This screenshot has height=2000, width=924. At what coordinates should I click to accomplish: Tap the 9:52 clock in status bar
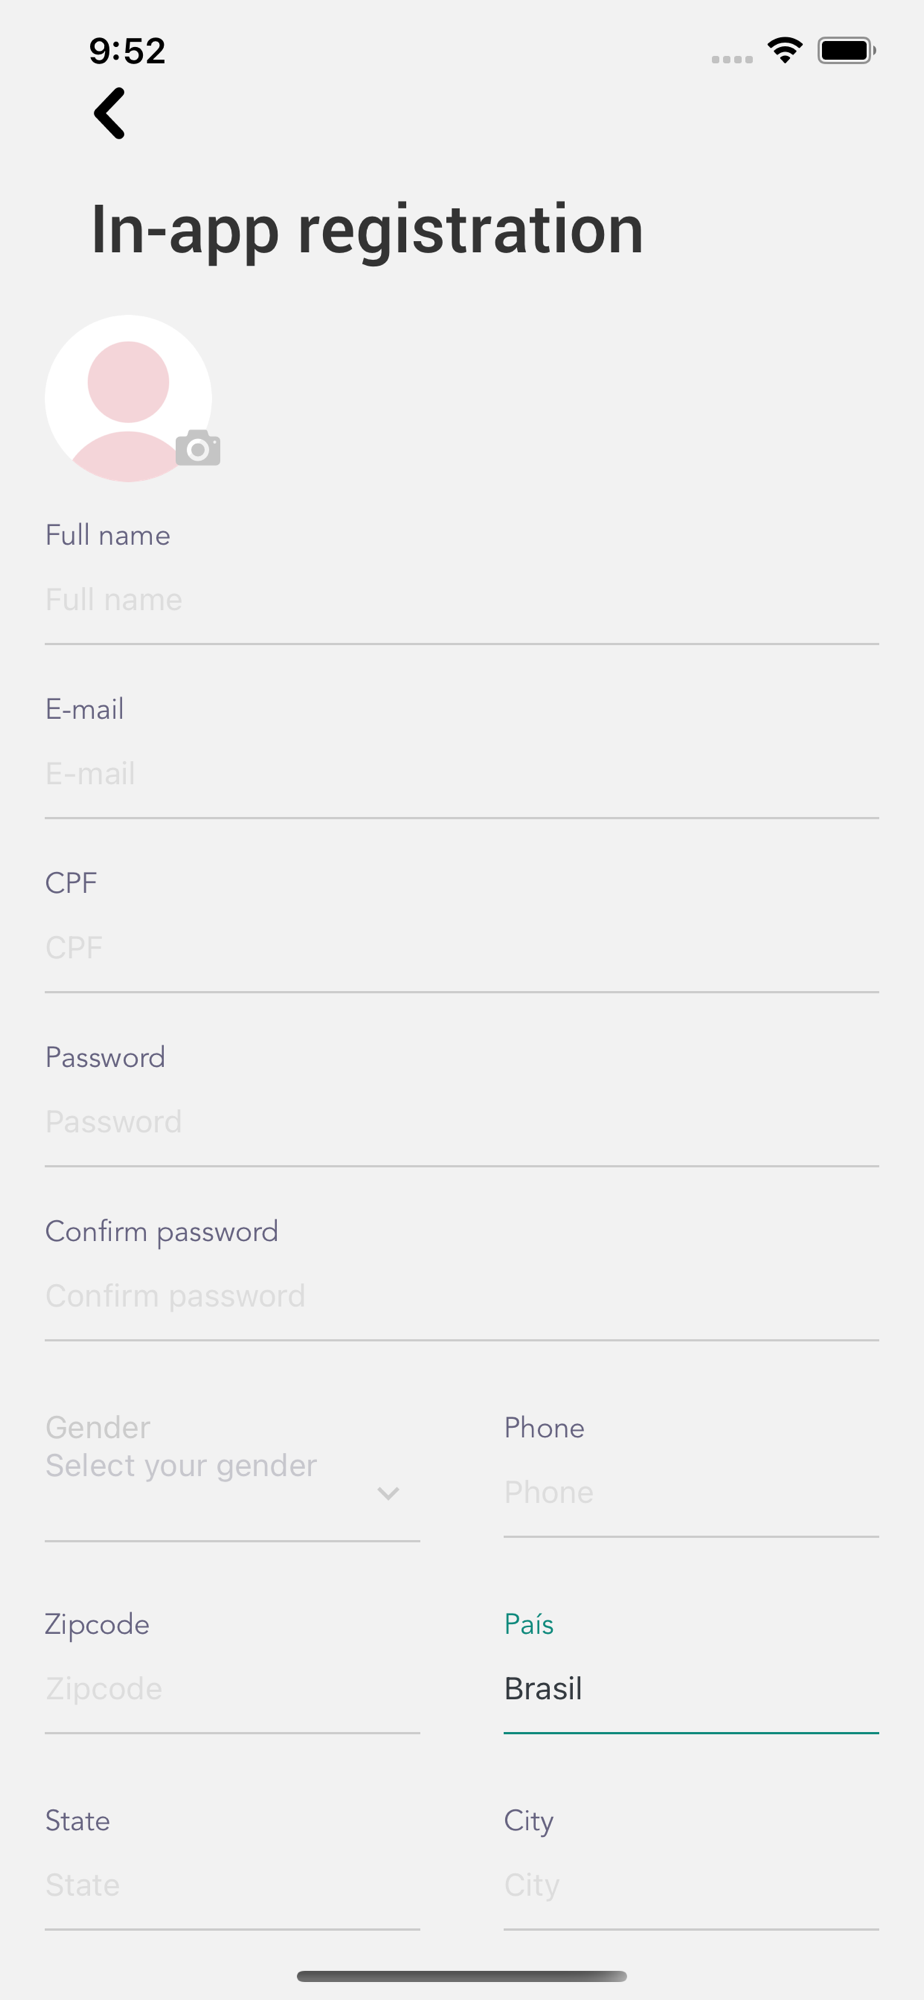(x=127, y=51)
